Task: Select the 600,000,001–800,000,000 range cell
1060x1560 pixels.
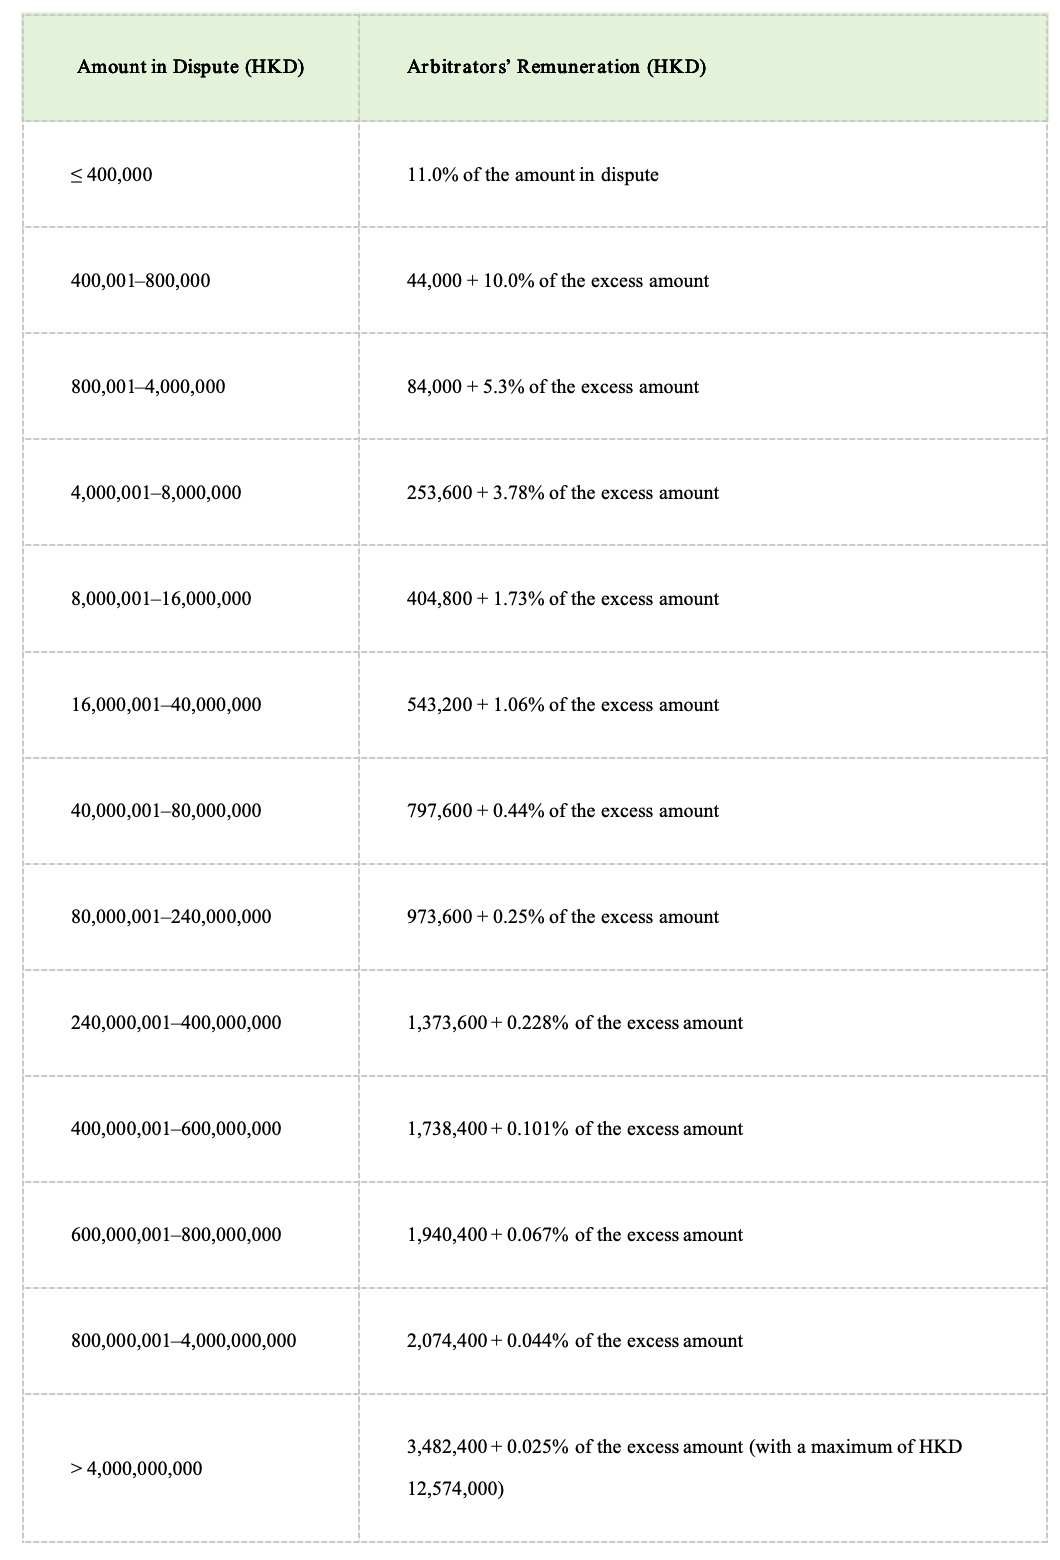Action: click(176, 1235)
